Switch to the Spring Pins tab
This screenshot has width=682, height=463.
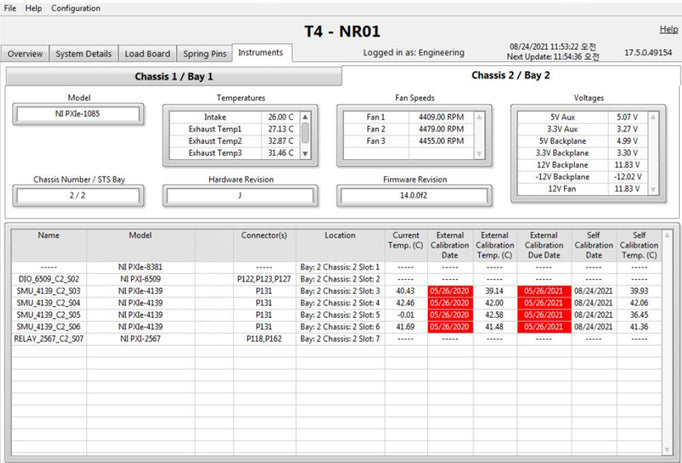[204, 54]
